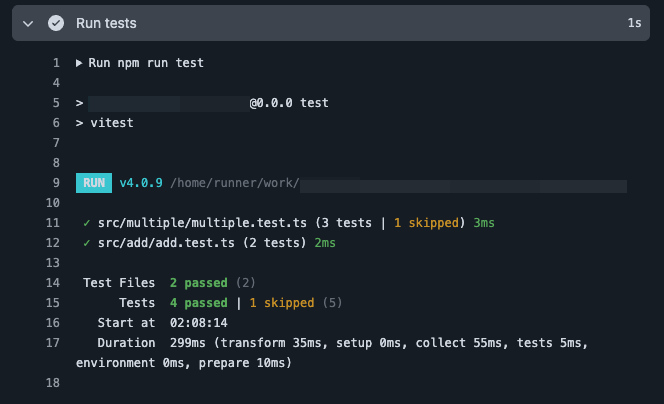Click the 299ms duration value
The height and width of the screenshot is (404, 664).
click(x=188, y=343)
